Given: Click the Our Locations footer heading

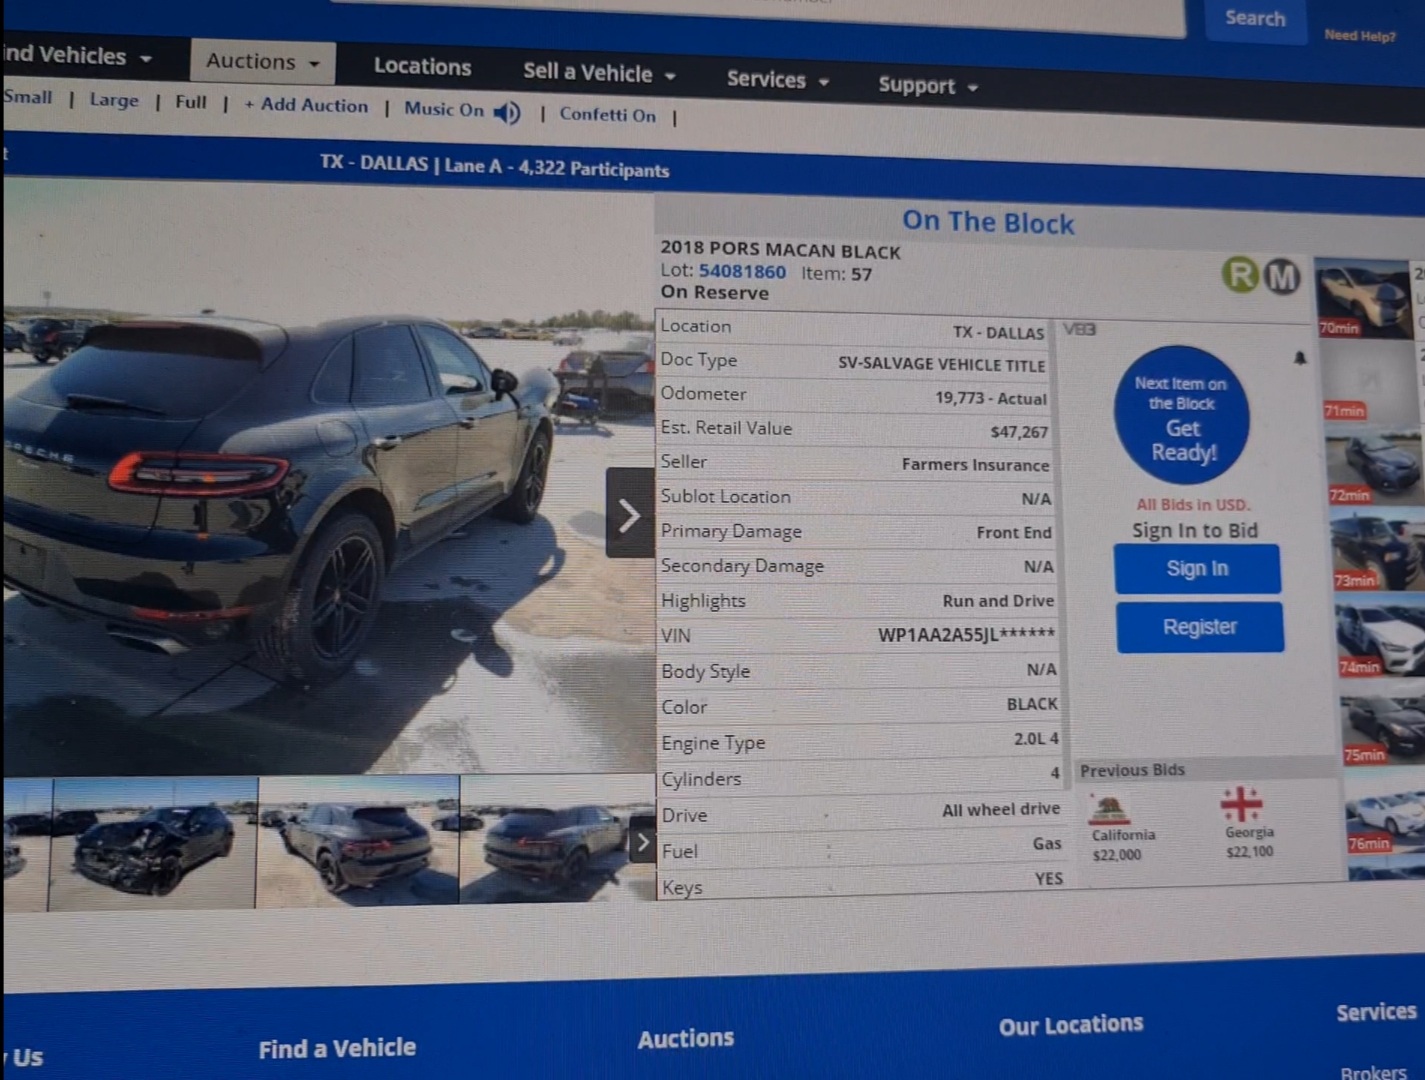Looking at the screenshot, I should click(1071, 1026).
